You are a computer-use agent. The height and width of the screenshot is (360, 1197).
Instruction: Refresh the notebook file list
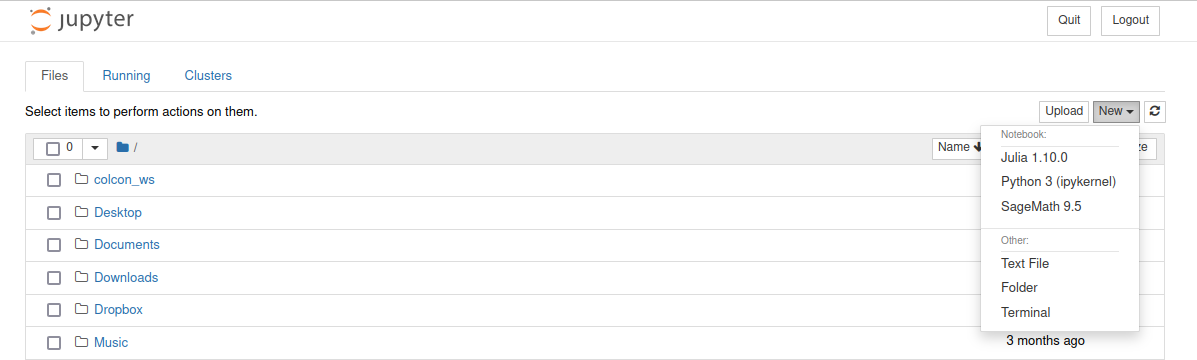1156,111
